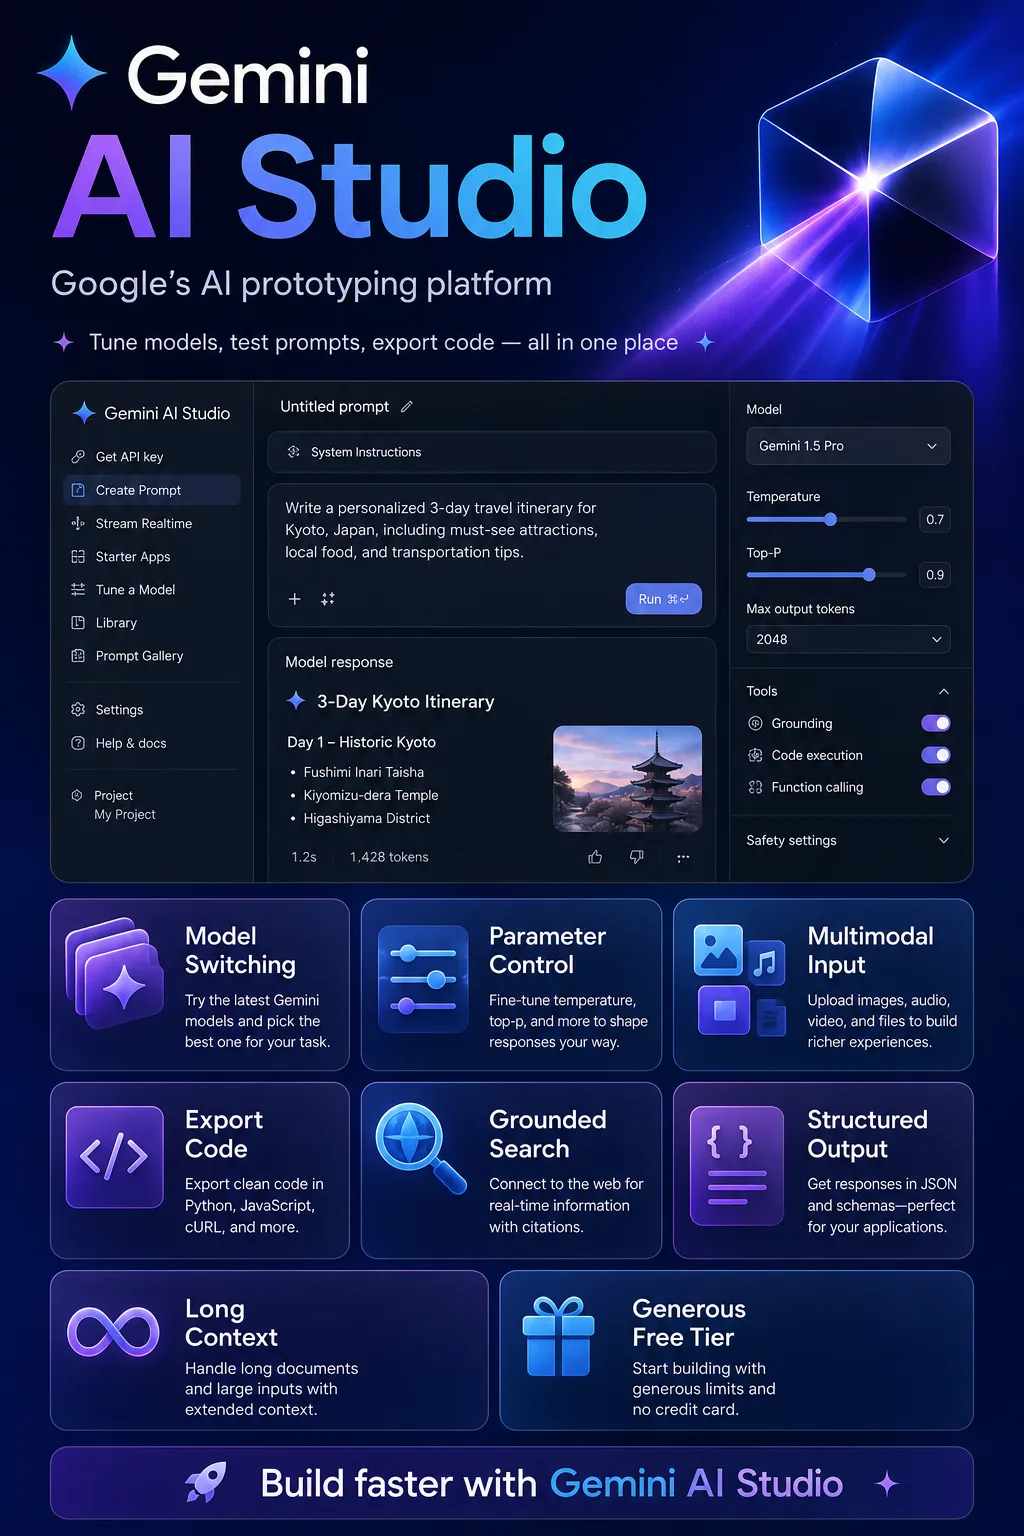
Task: Open Settings in the sidebar
Action: coord(152,709)
